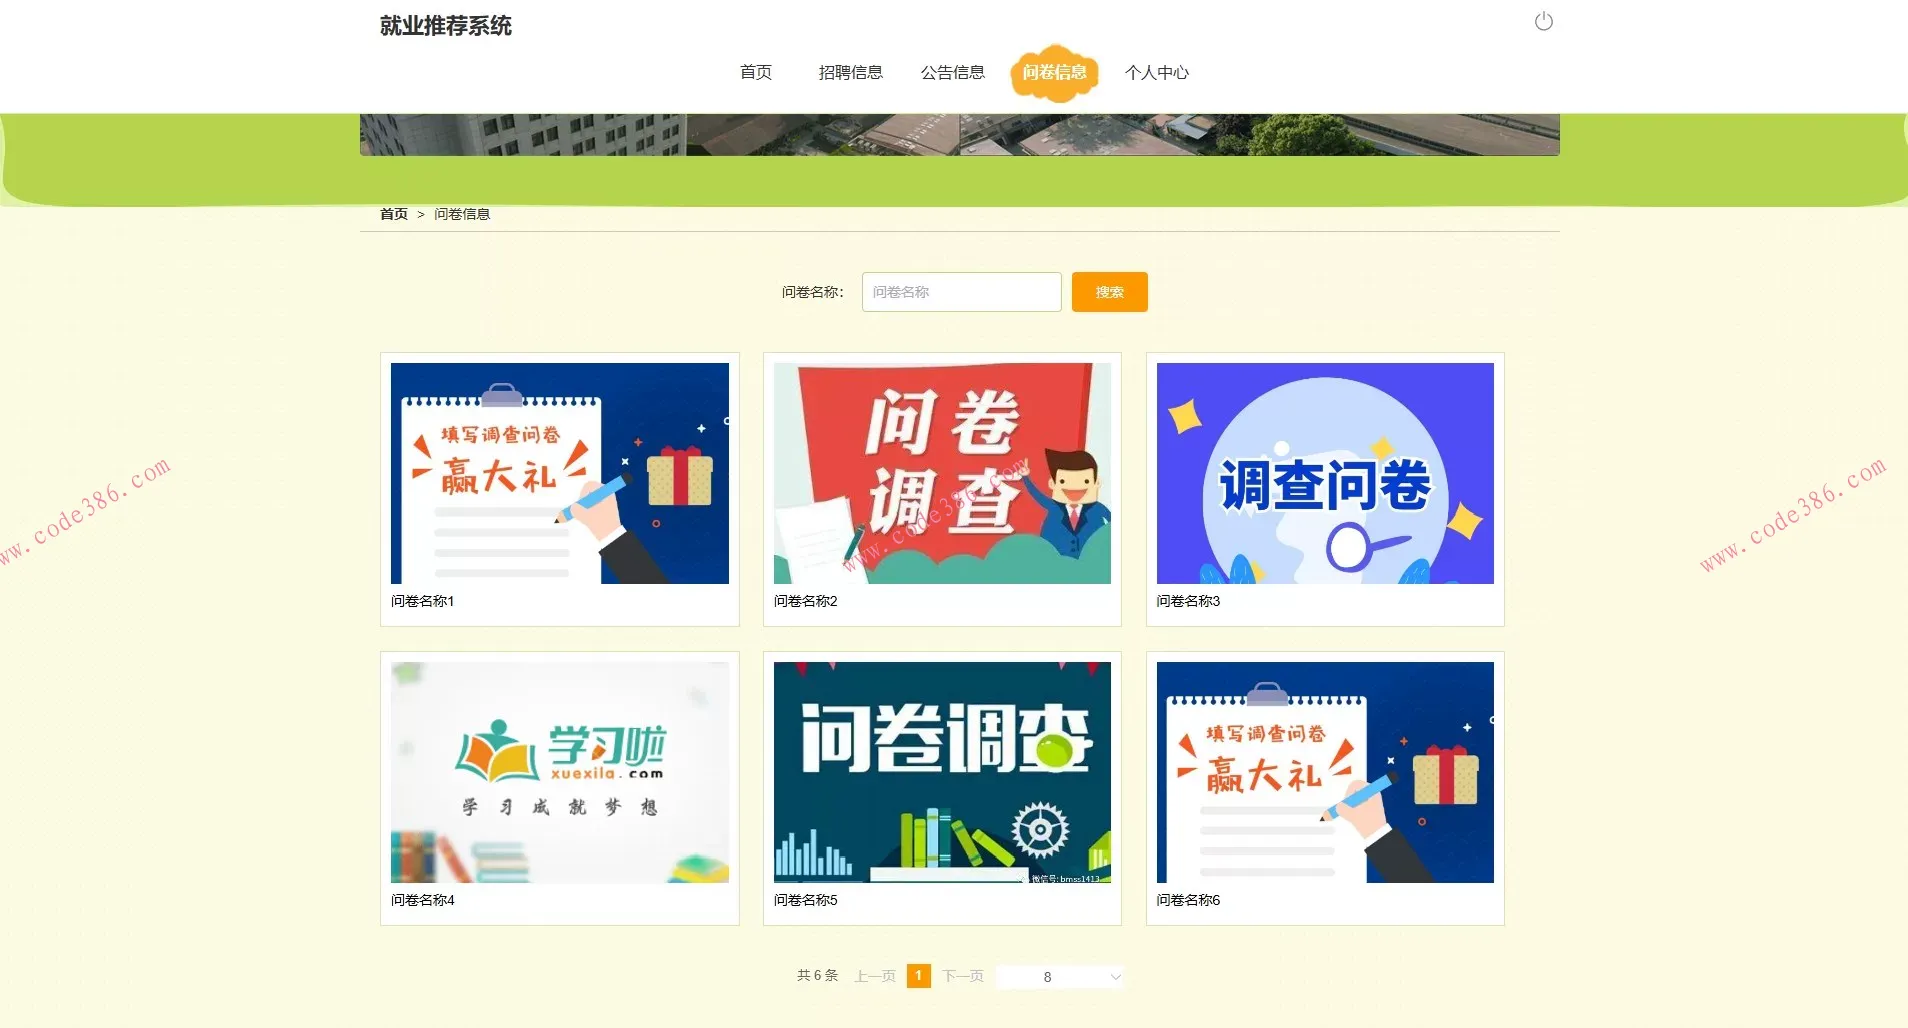Image resolution: width=1908 pixels, height=1028 pixels.
Task: Open the 问卷名称1 questionnaire thumbnail
Action: tap(559, 473)
